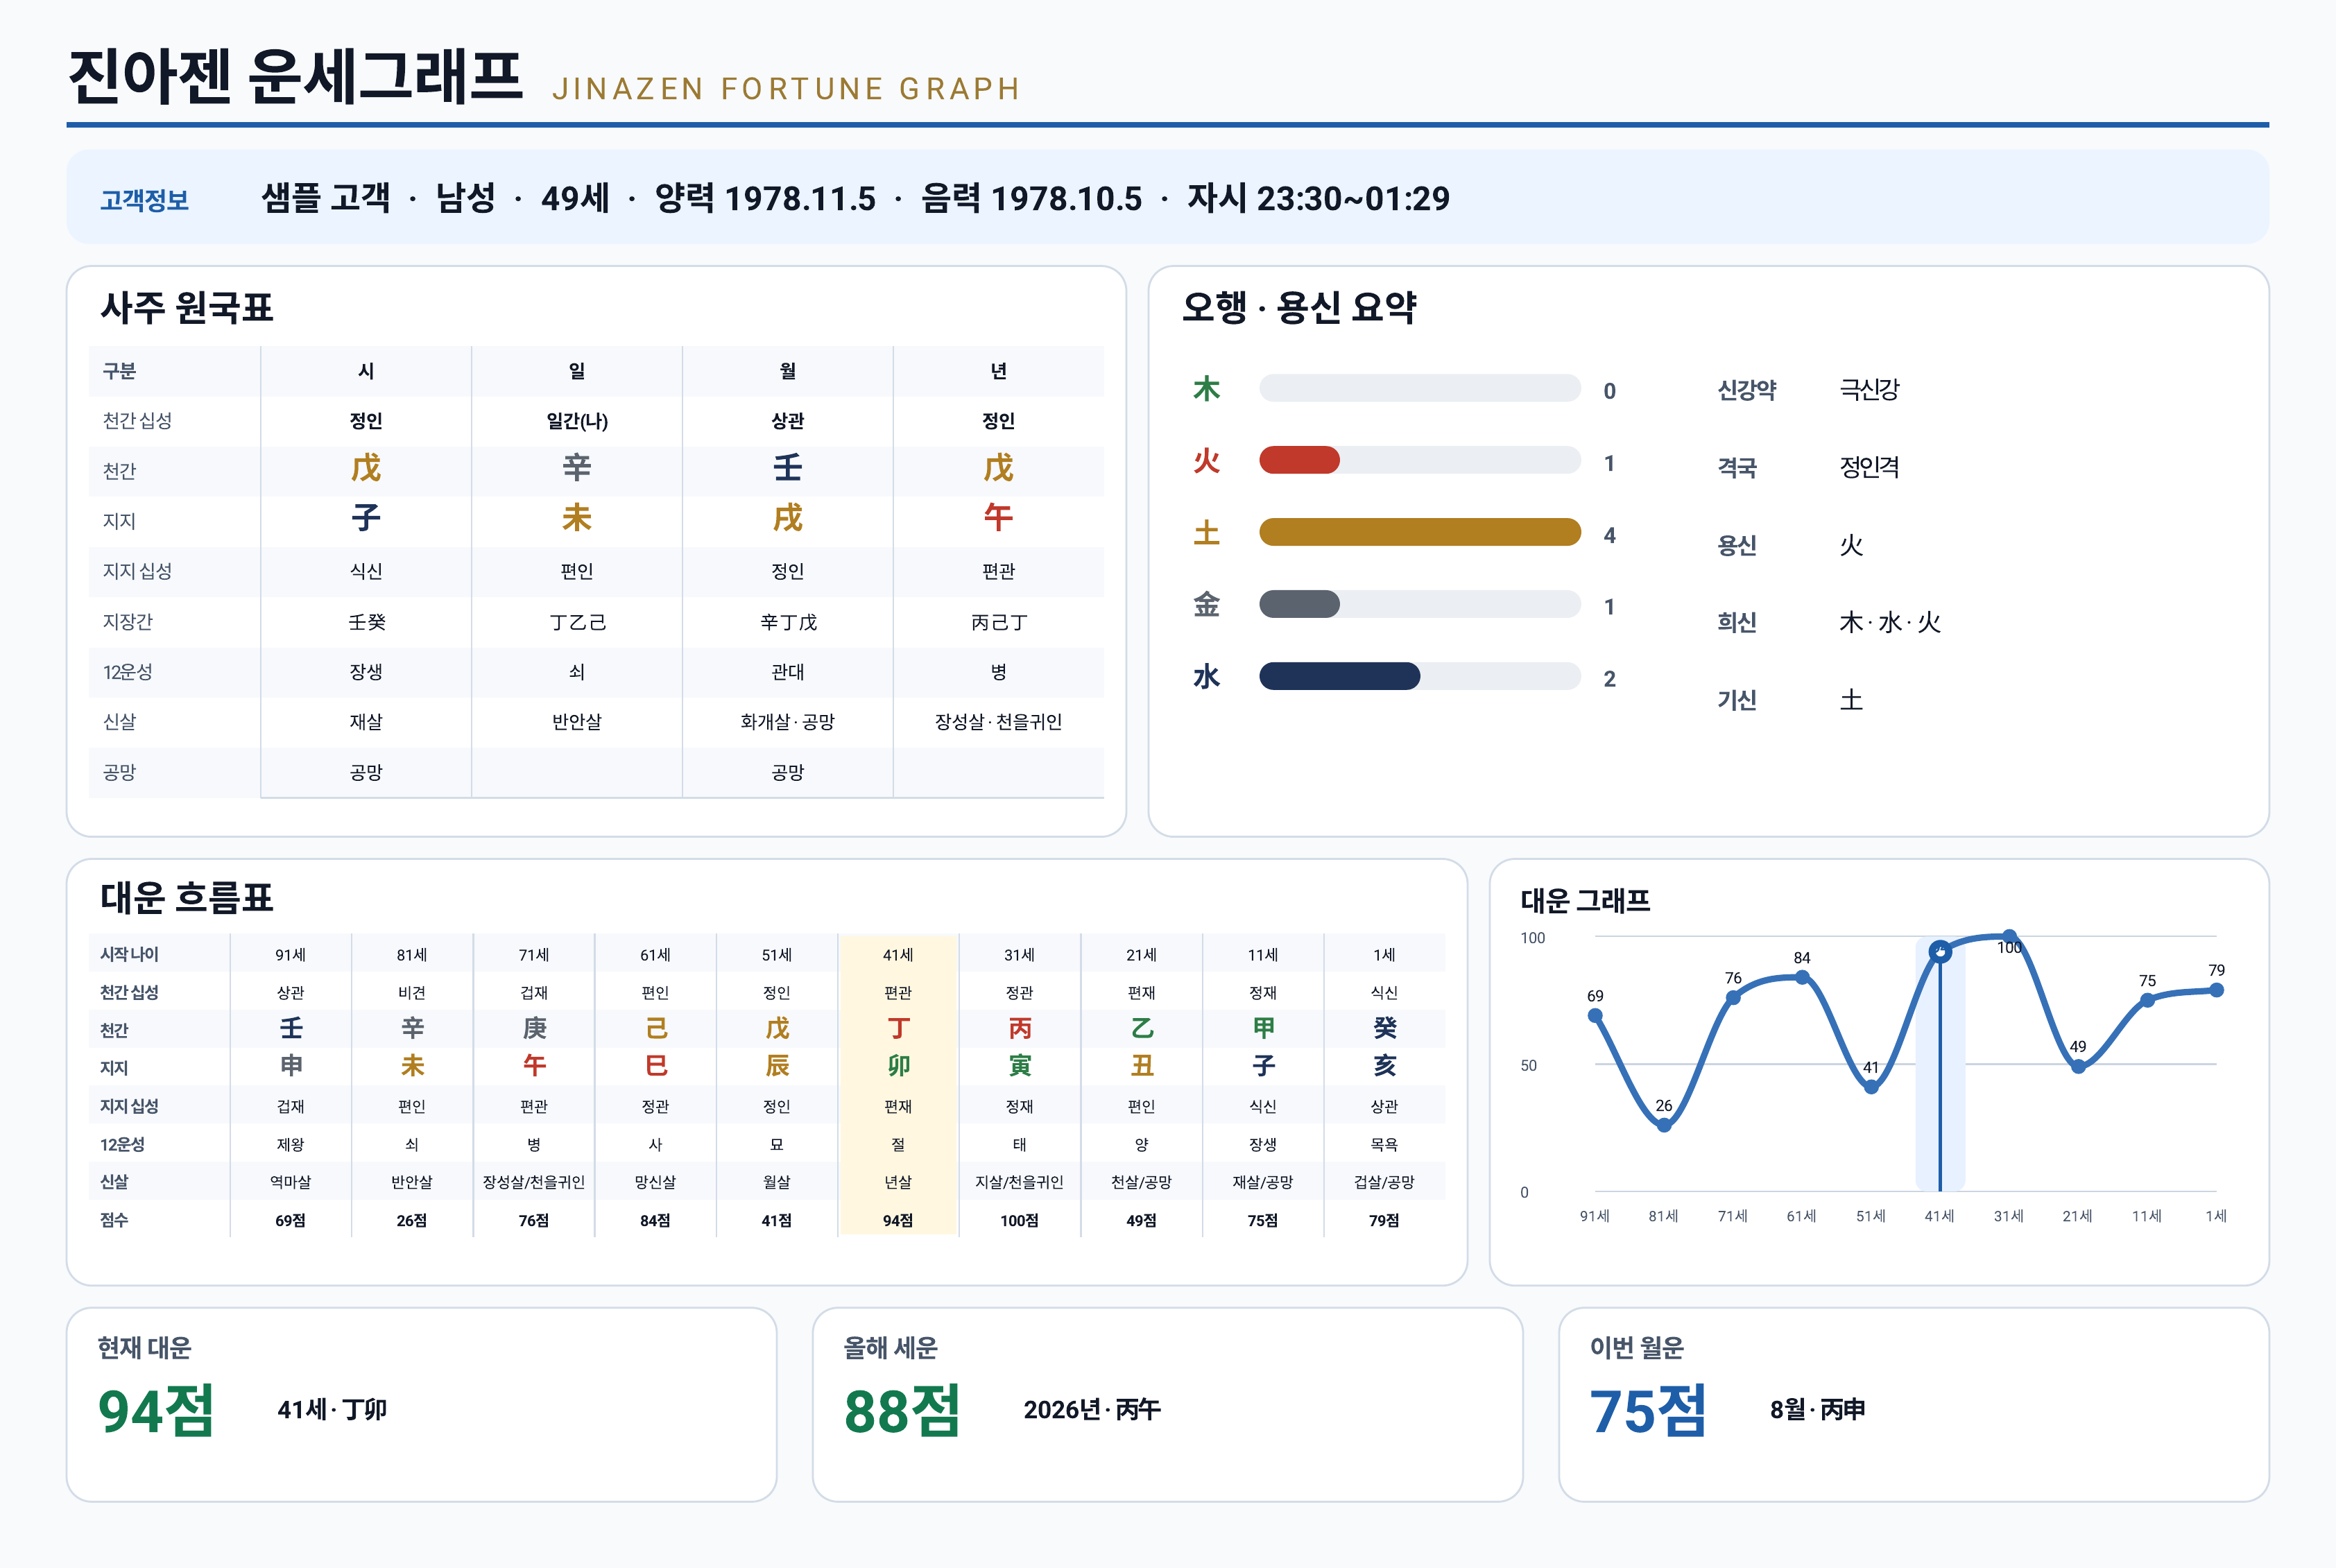2336x1568 pixels.
Task: Click the 午 year branch character
Action: click(998, 518)
